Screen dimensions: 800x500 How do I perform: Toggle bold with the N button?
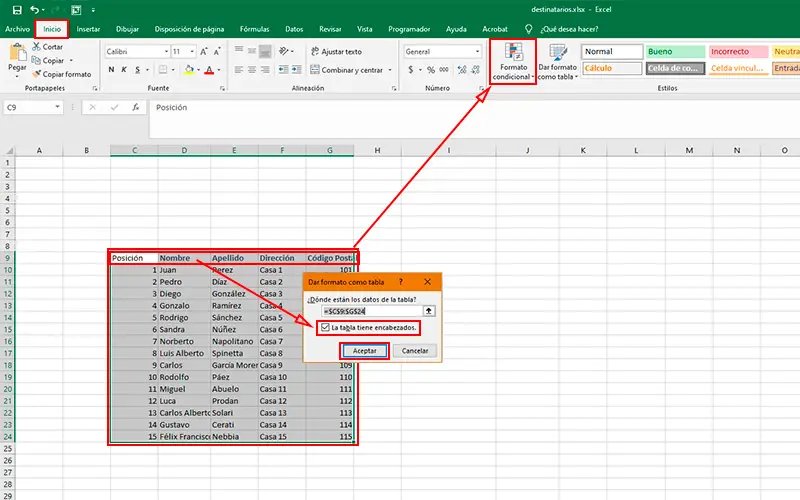[x=111, y=71]
